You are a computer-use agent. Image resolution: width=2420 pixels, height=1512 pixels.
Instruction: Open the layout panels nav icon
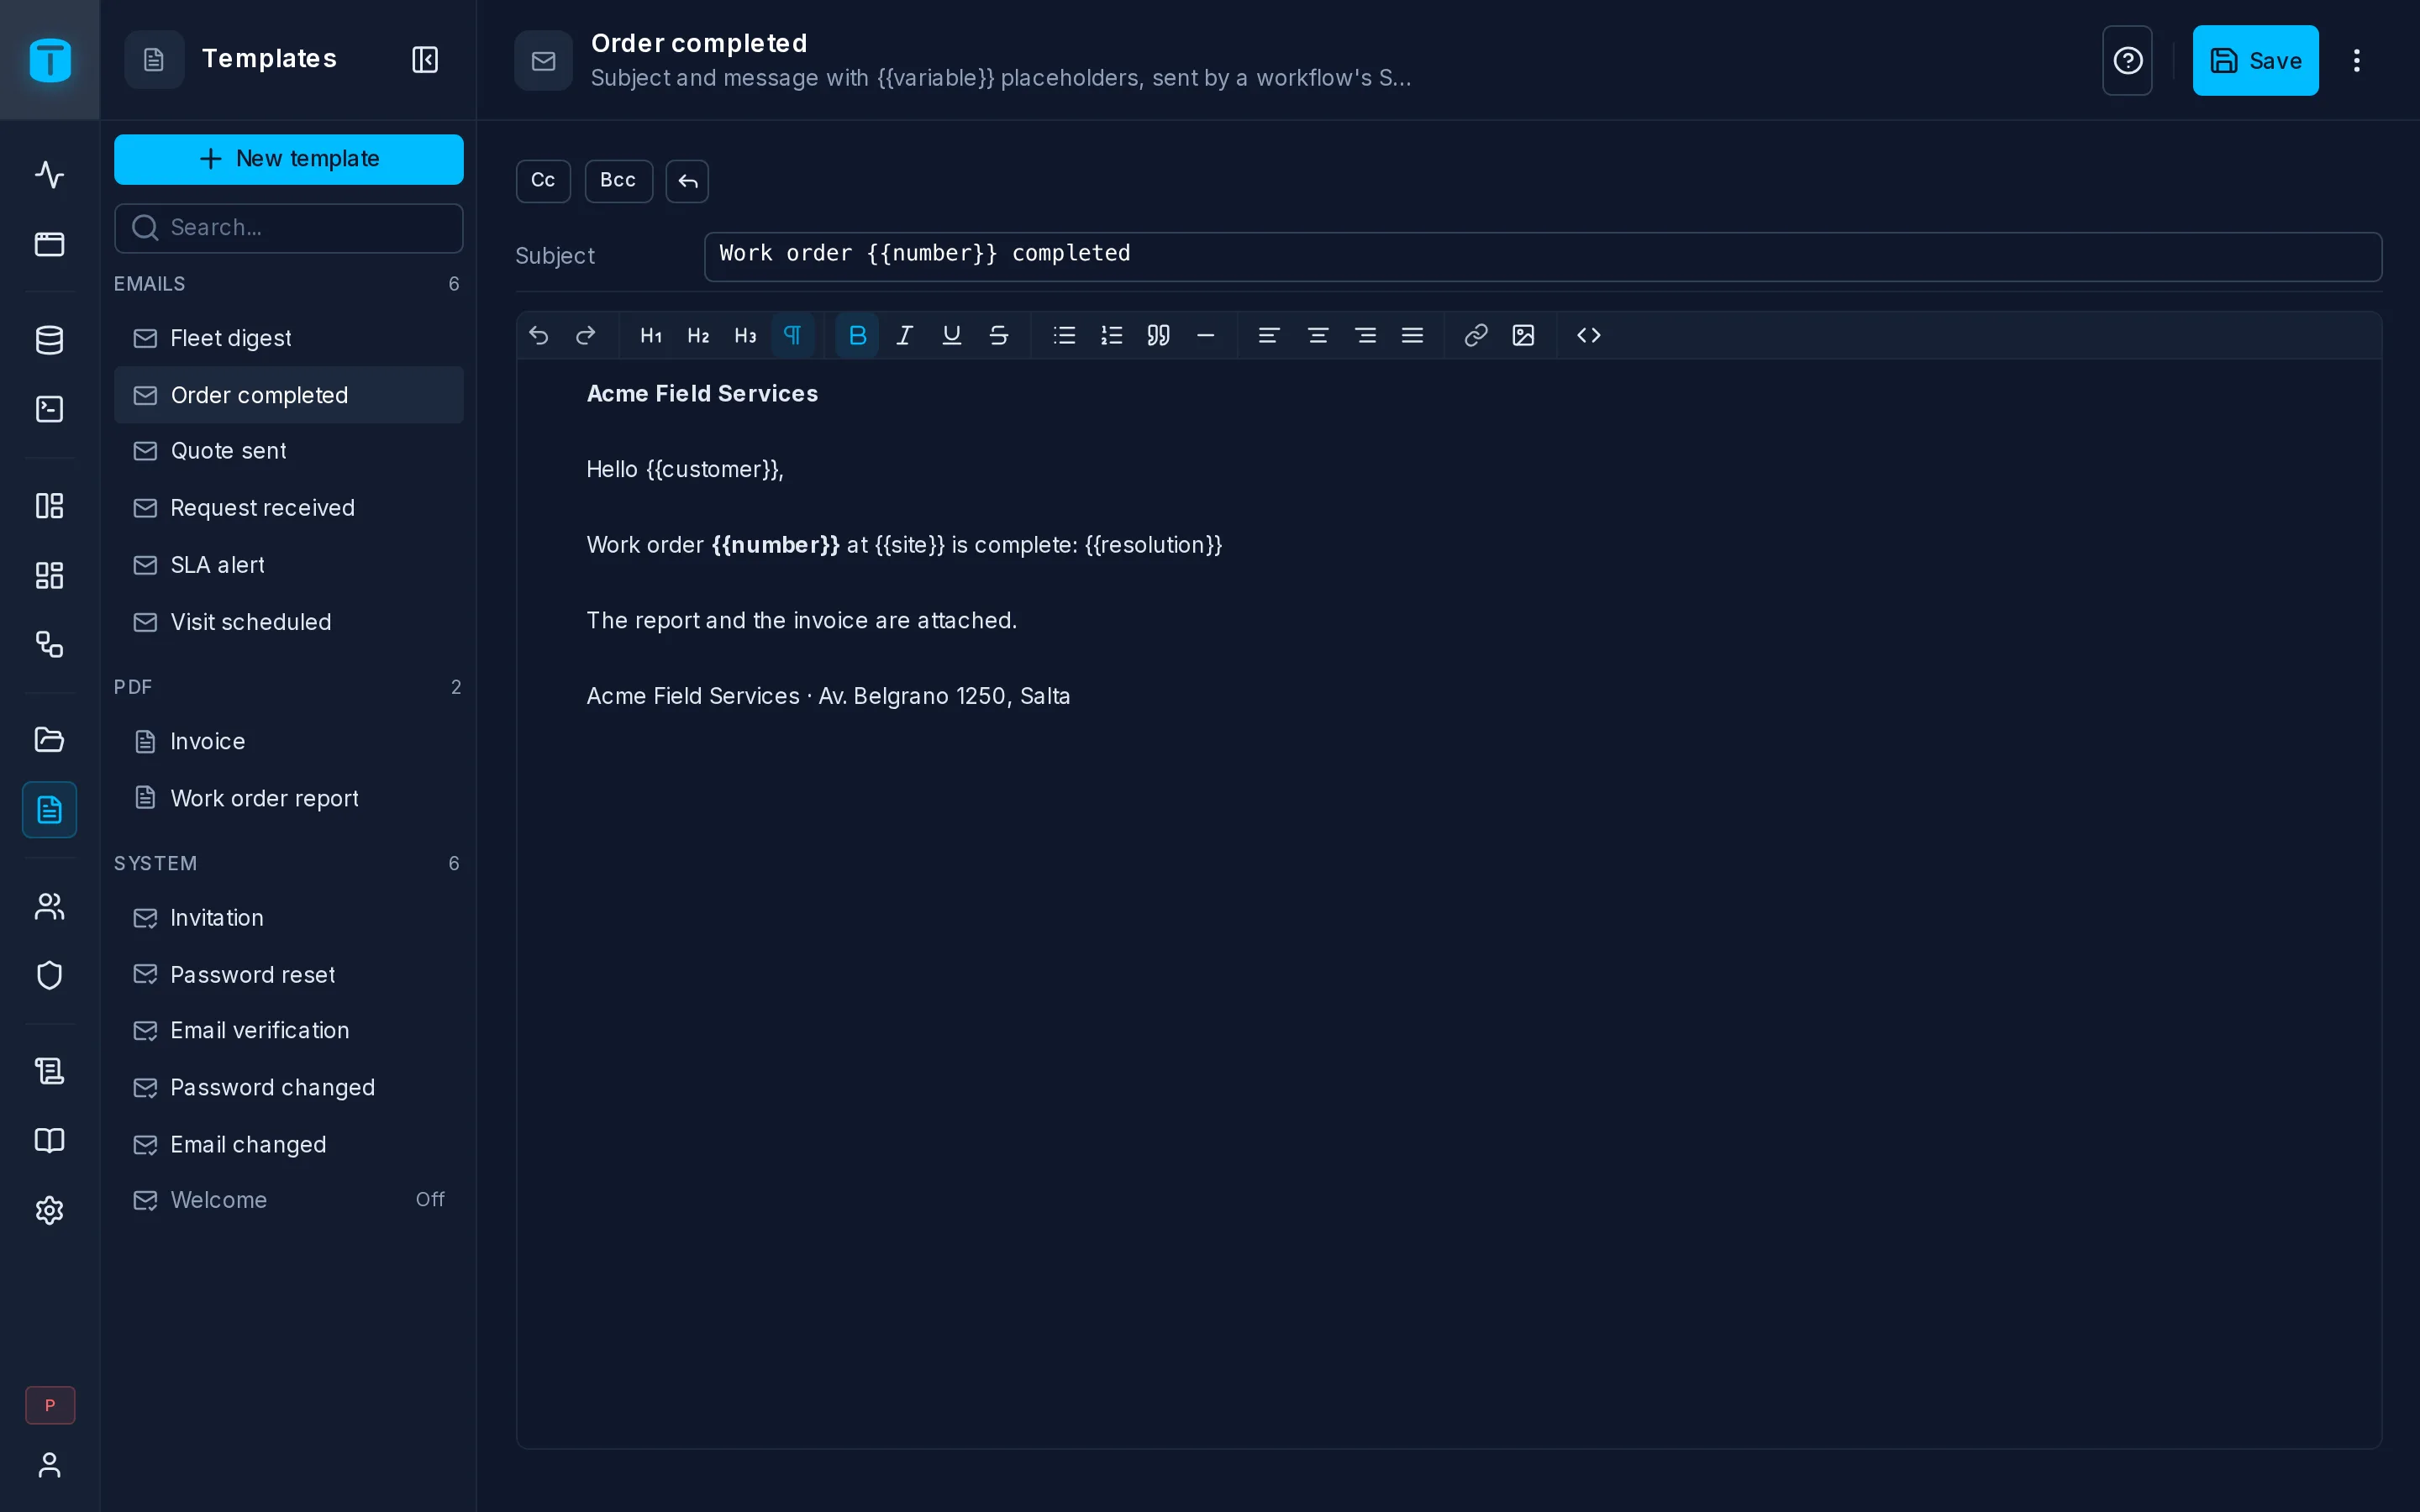coord(49,506)
